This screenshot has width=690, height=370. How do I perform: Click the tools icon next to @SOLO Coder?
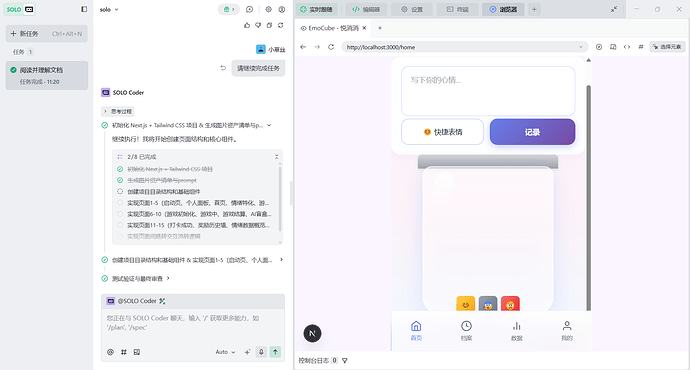[162, 301]
